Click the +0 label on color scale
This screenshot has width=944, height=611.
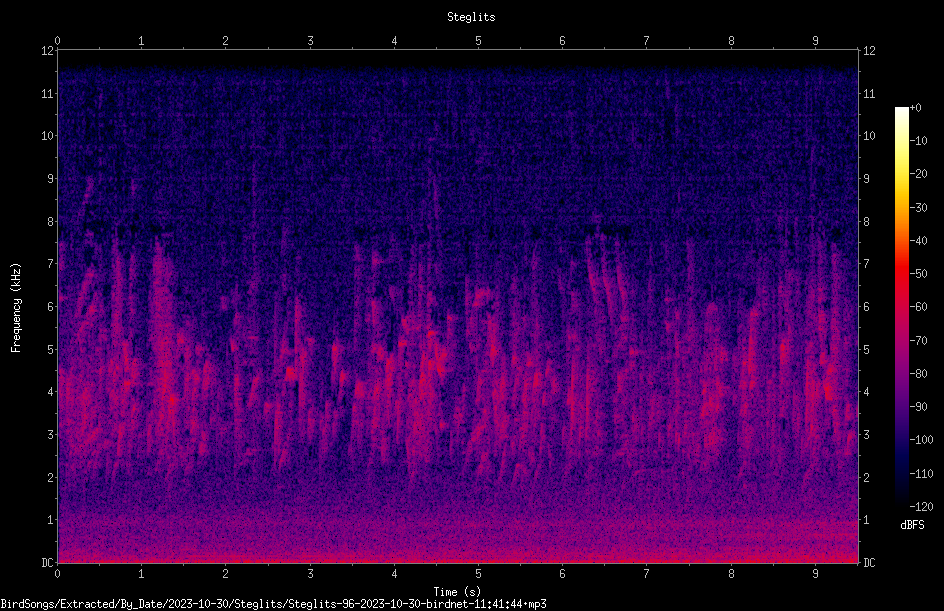pos(915,108)
